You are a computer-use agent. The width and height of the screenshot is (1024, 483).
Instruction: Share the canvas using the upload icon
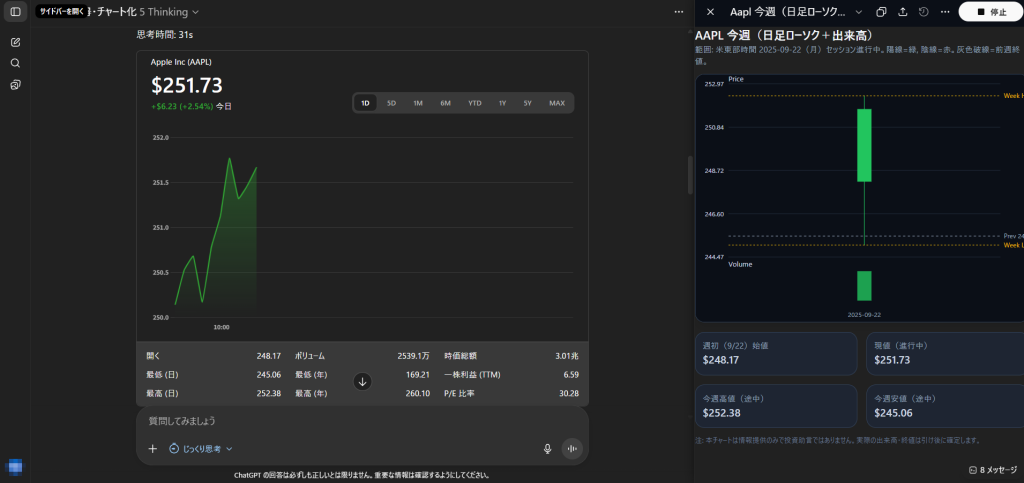903,12
